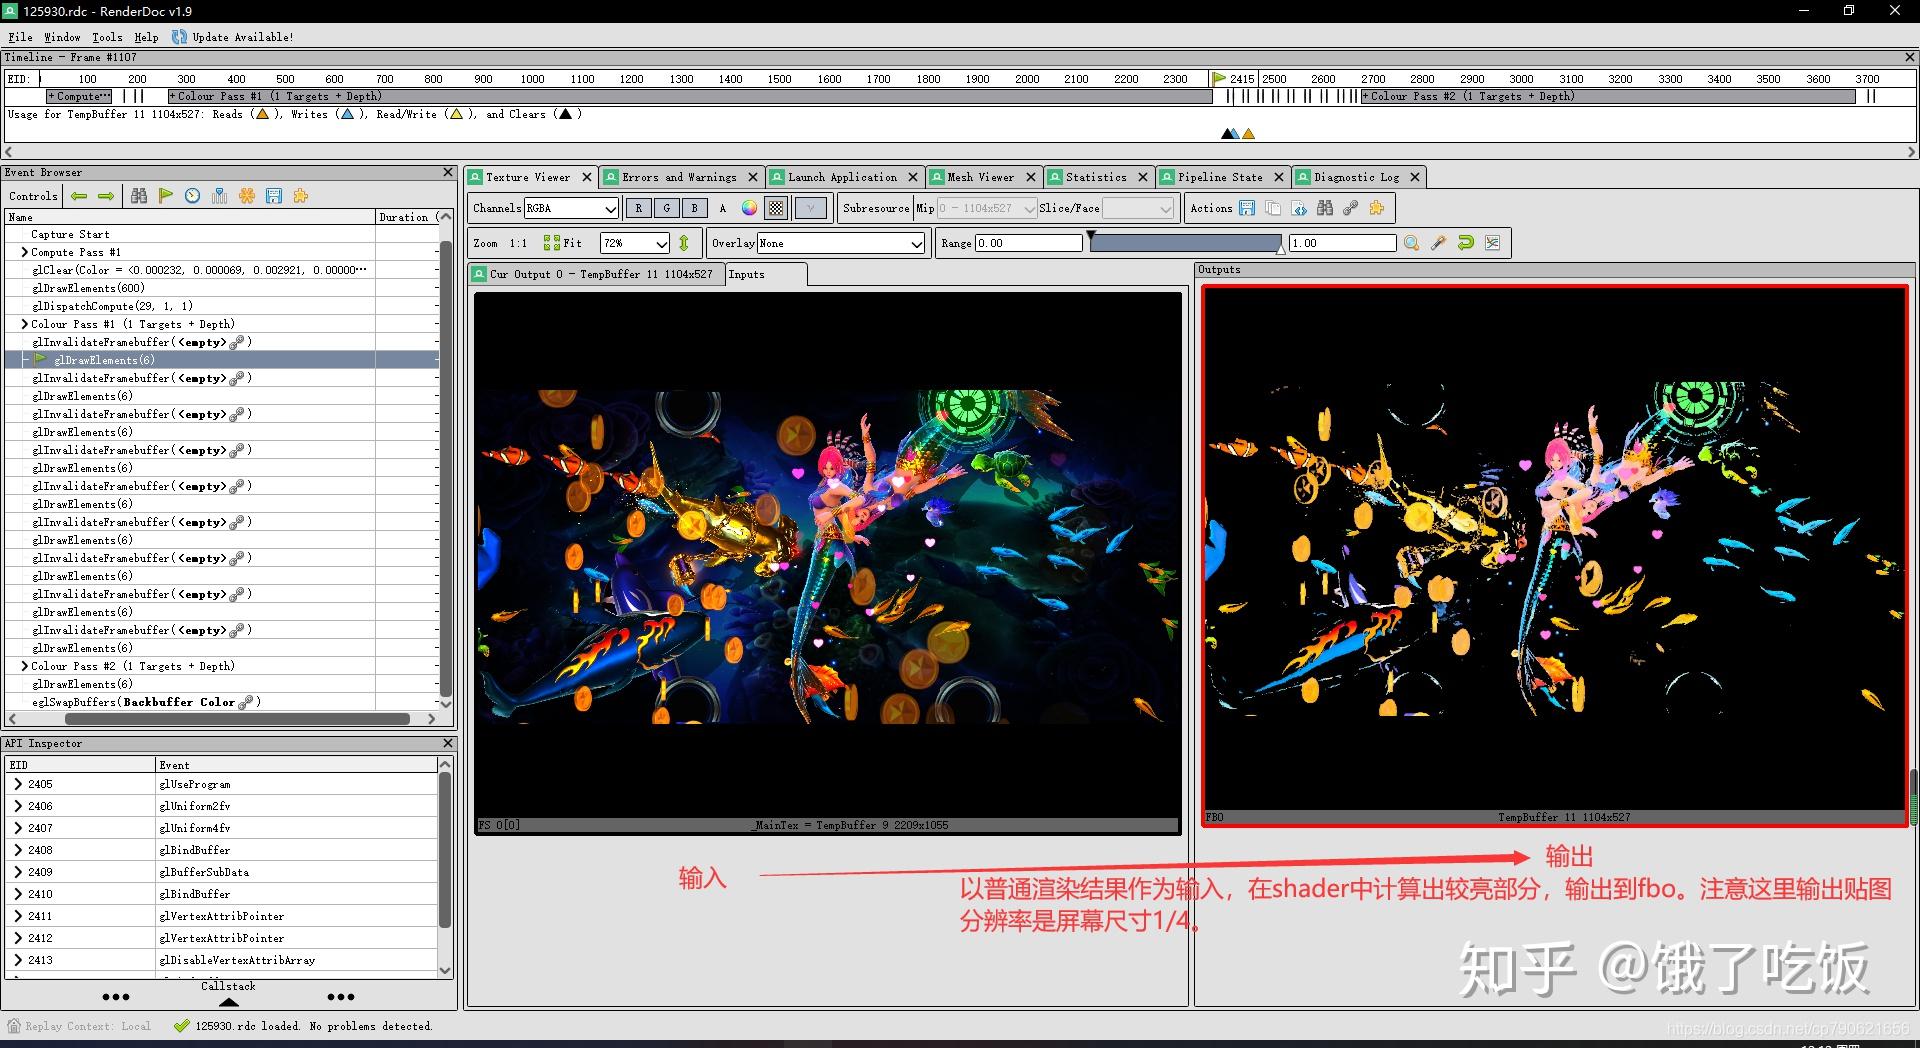
Task: Toggle the Green channel display
Action: pos(666,208)
